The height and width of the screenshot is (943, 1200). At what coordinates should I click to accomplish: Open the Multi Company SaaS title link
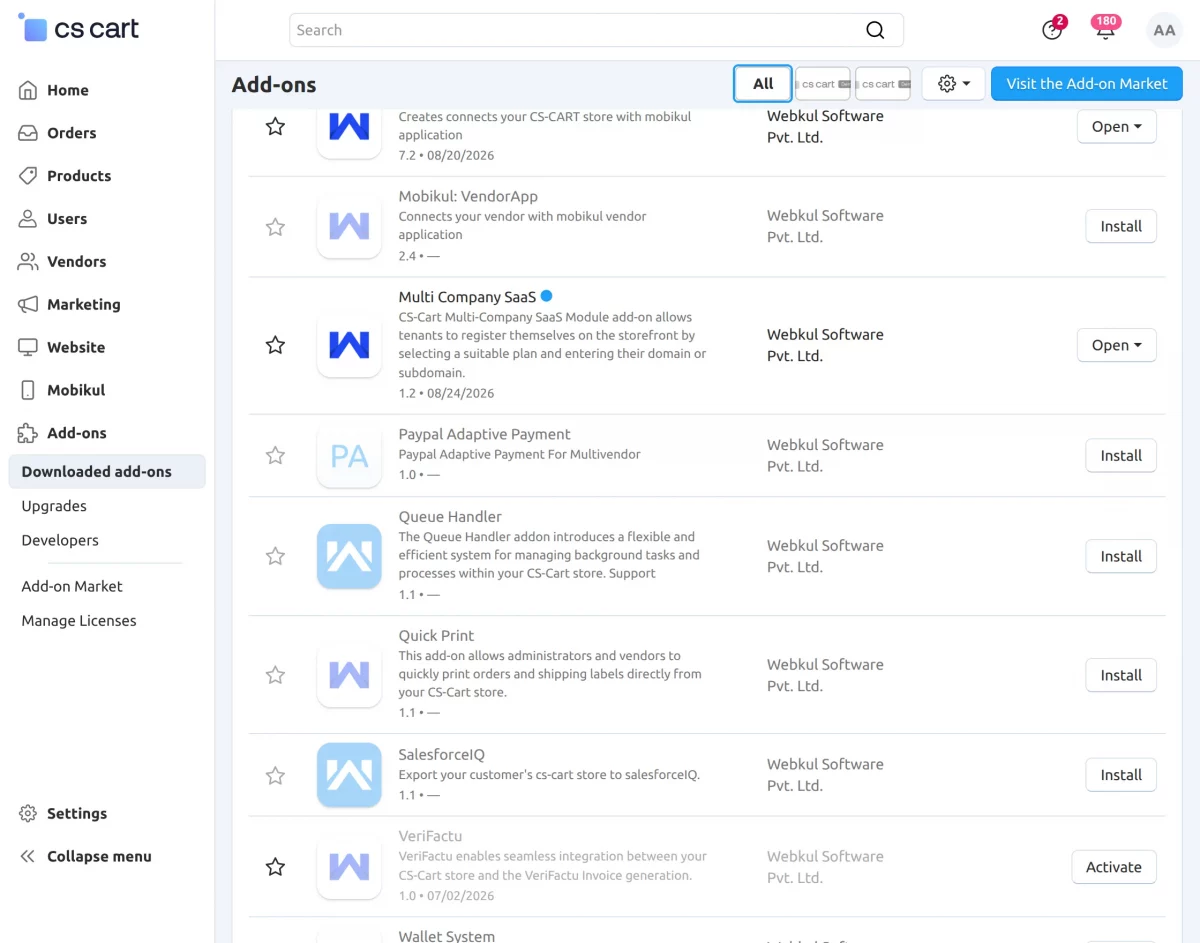(x=467, y=297)
